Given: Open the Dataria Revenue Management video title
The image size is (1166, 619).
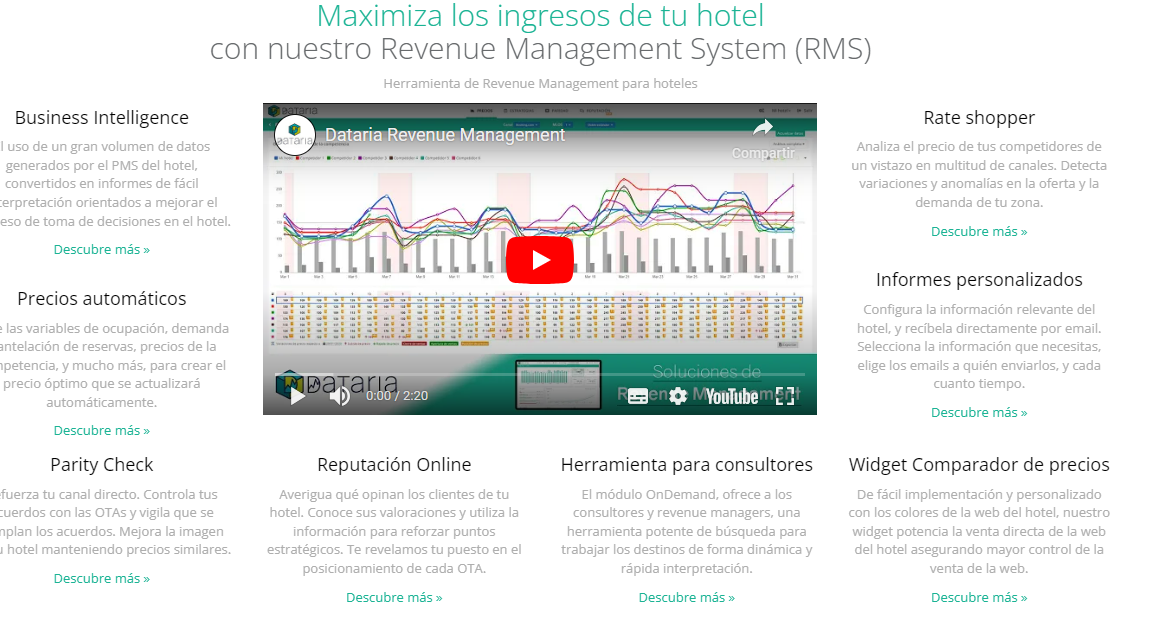Looking at the screenshot, I should pyautogui.click(x=445, y=135).
